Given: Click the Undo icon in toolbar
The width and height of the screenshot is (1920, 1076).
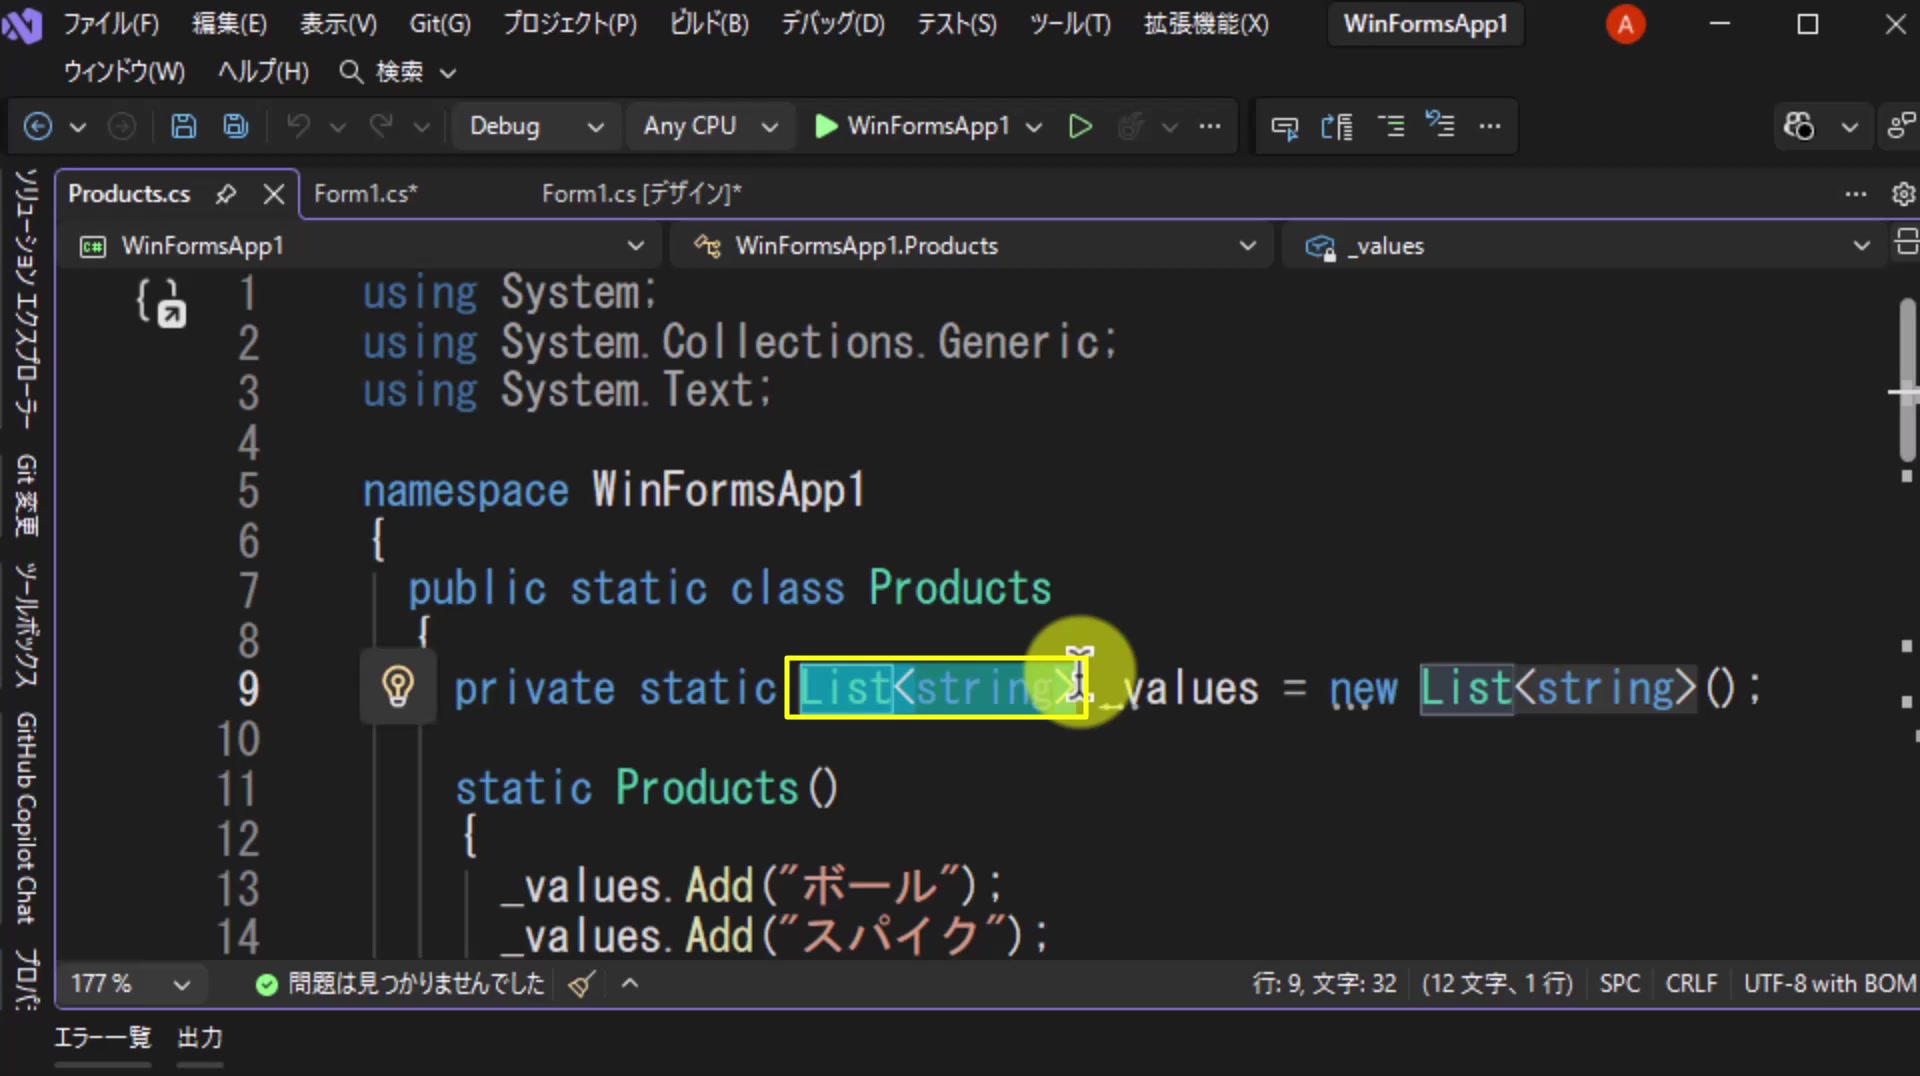Looking at the screenshot, I should pos(298,126).
